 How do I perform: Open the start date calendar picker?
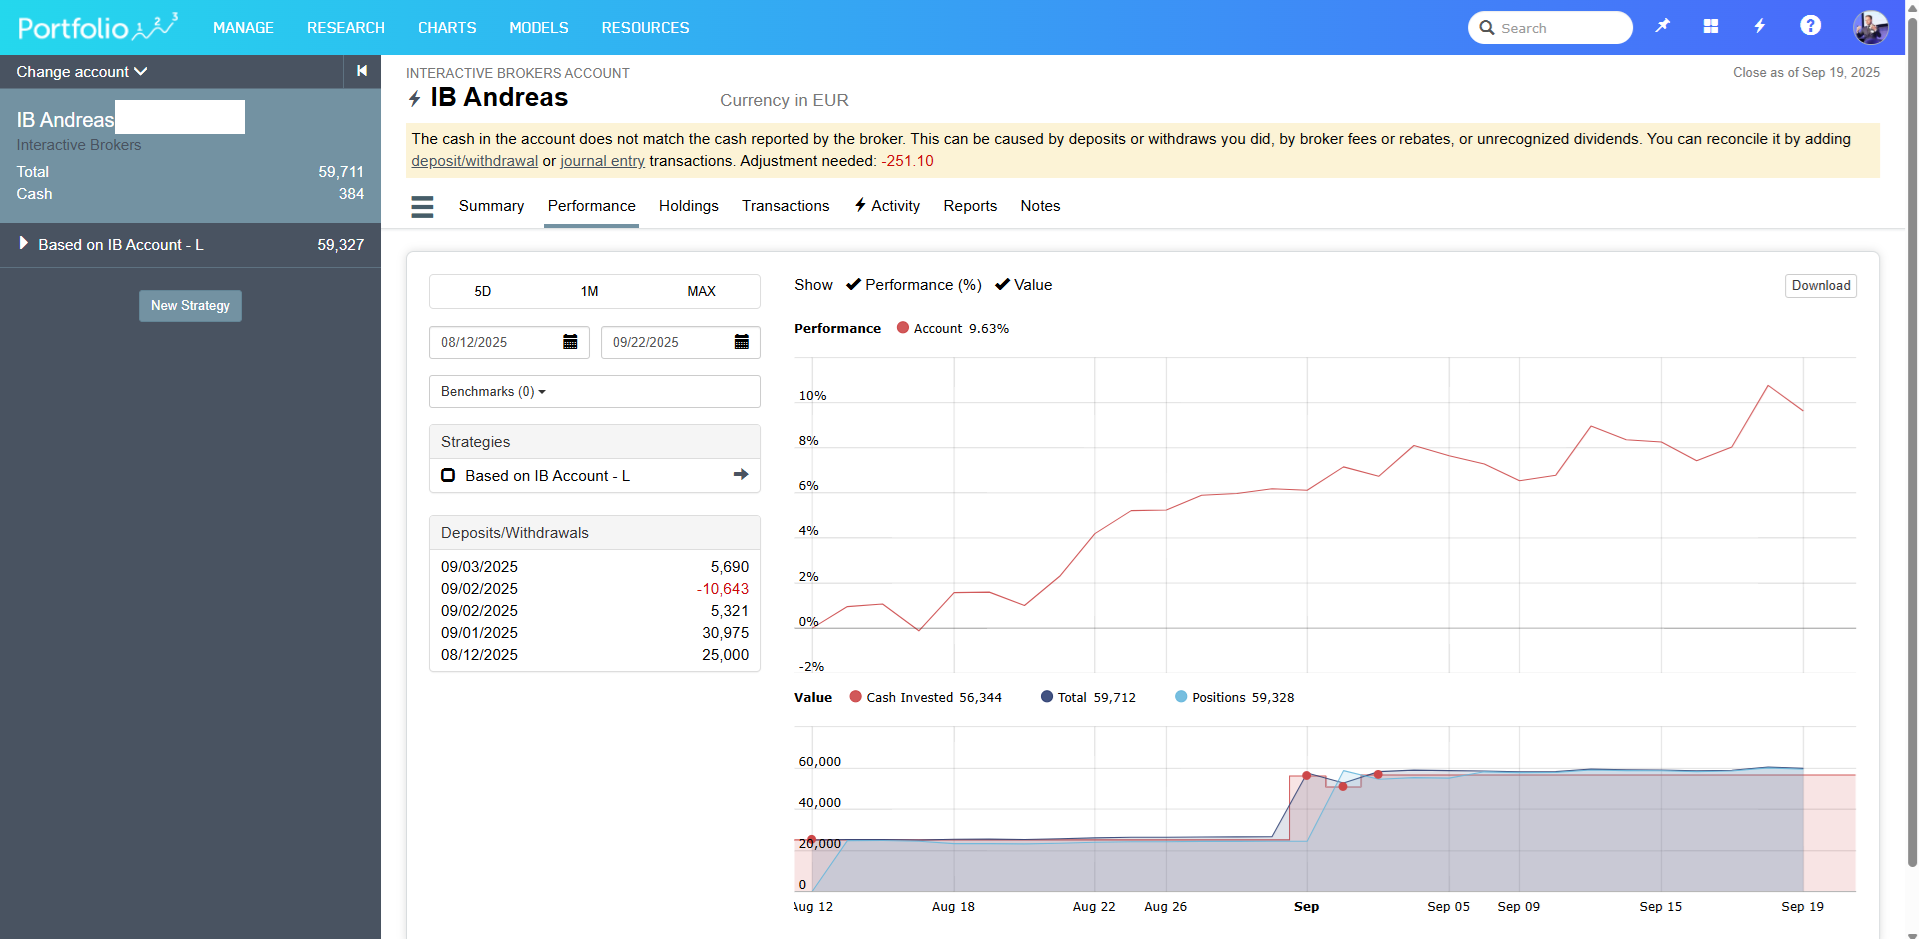click(570, 342)
